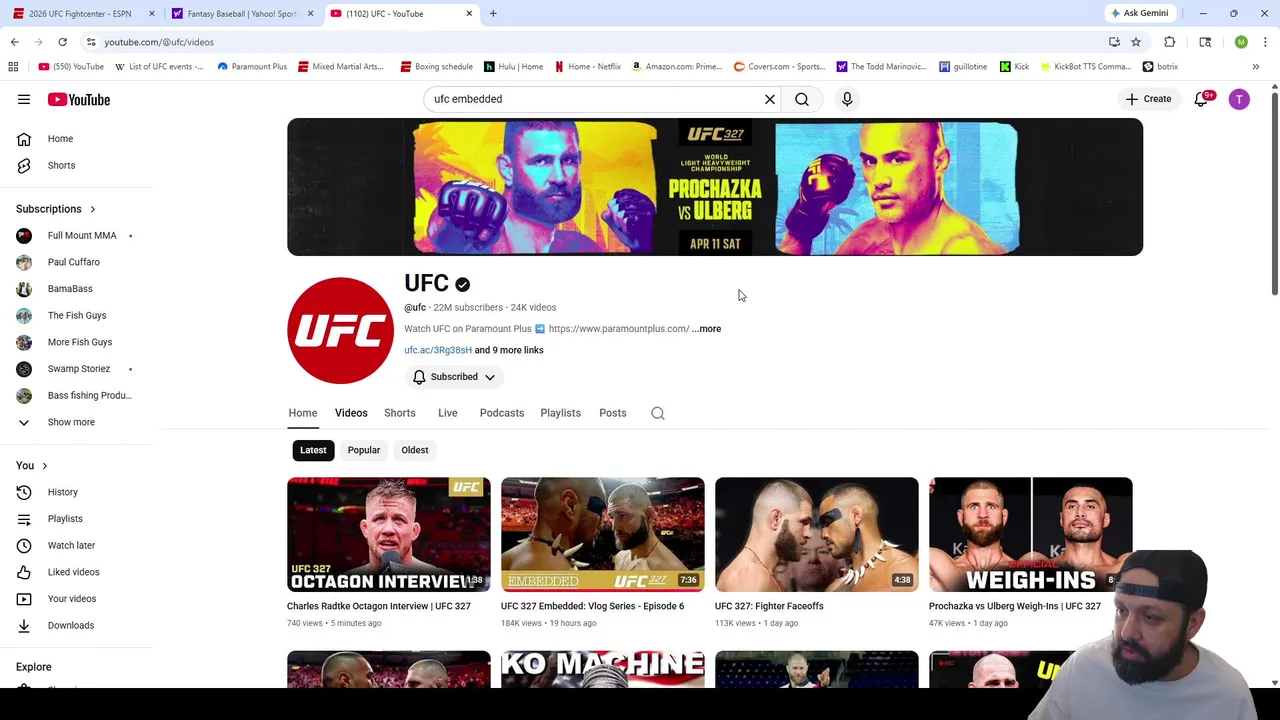Reload the page

[x=62, y=42]
